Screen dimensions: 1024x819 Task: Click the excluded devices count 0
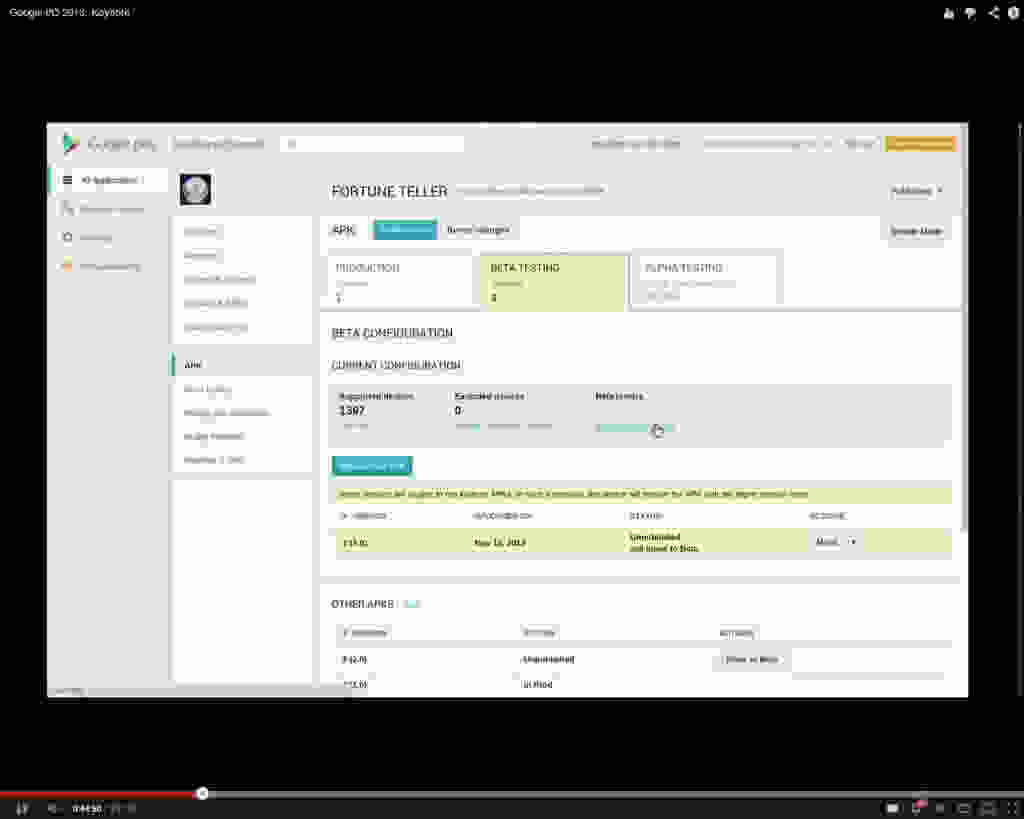click(x=458, y=411)
